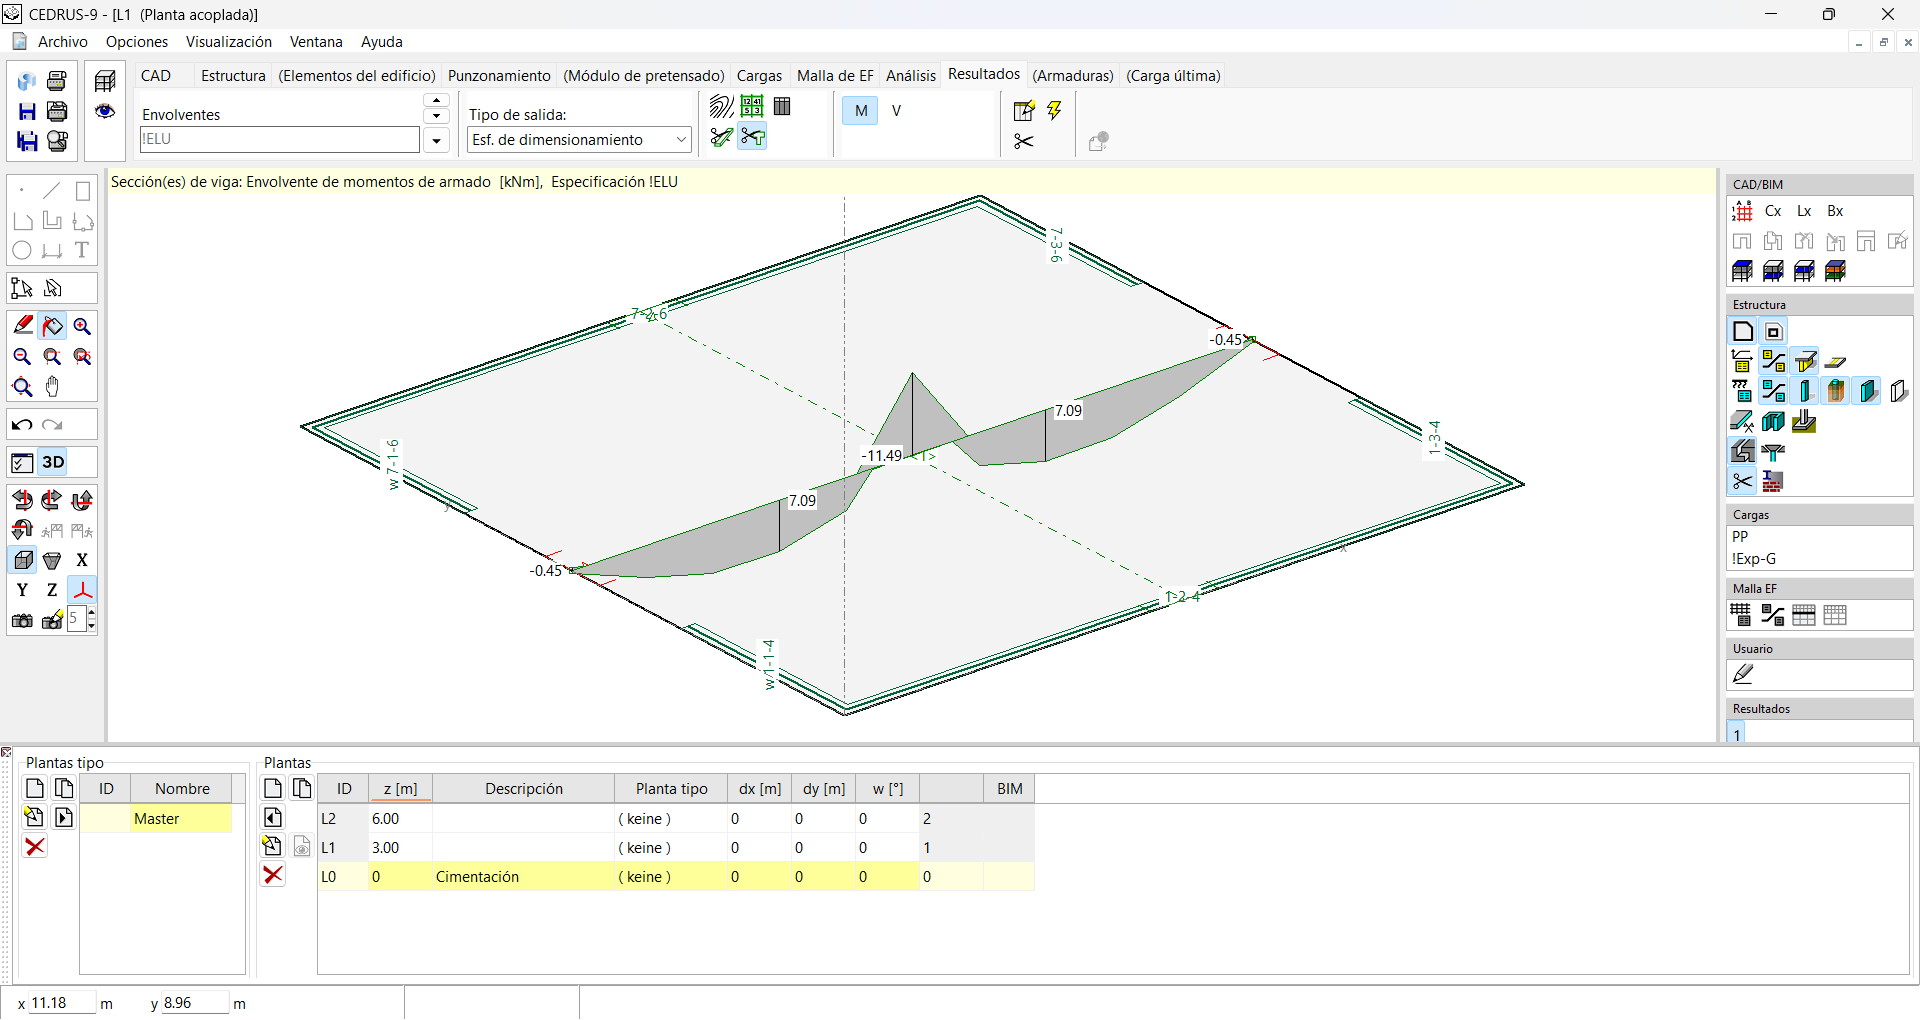1920x1020 pixels.
Task: Open Visualización menu
Action: [x=228, y=42]
